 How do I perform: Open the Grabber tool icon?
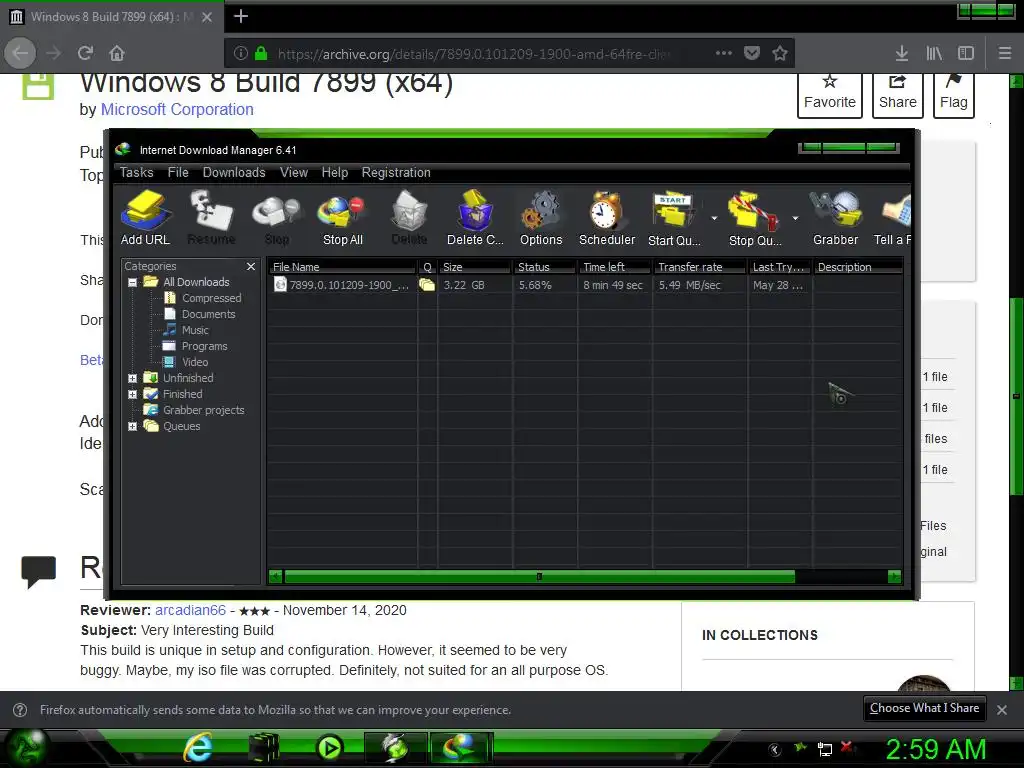tap(835, 217)
